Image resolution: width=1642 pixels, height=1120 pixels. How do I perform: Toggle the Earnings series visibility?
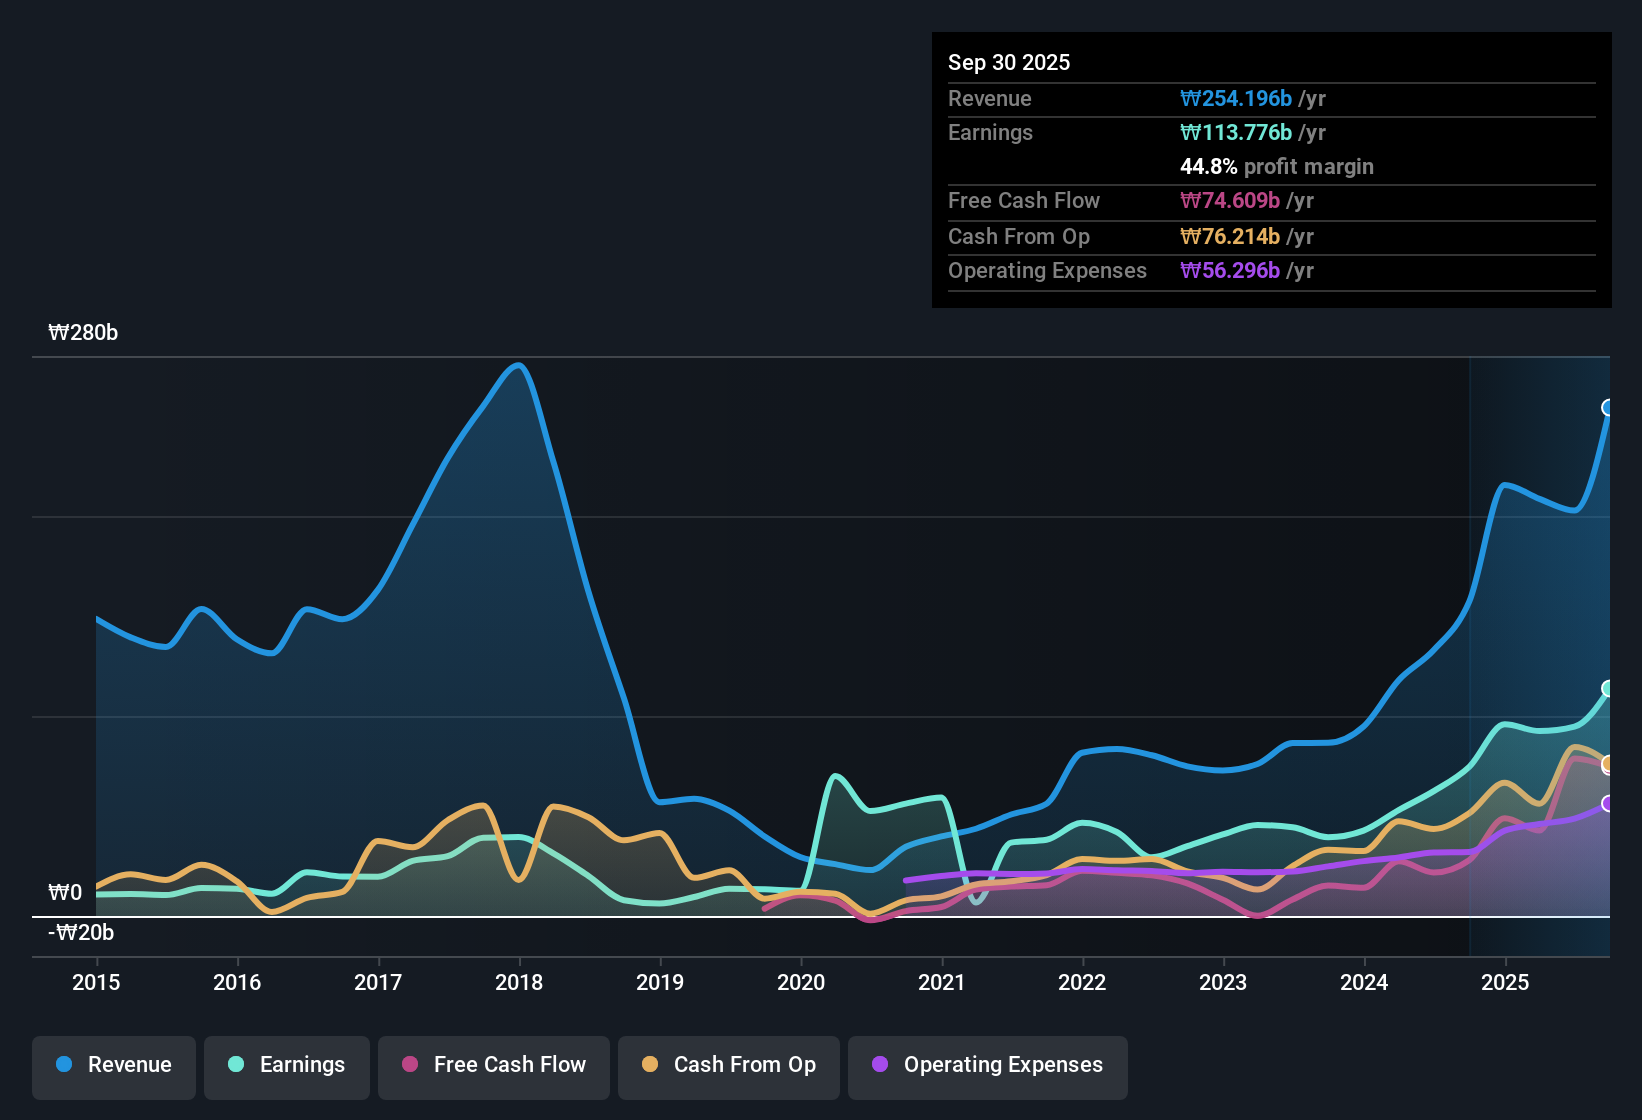point(287,1065)
